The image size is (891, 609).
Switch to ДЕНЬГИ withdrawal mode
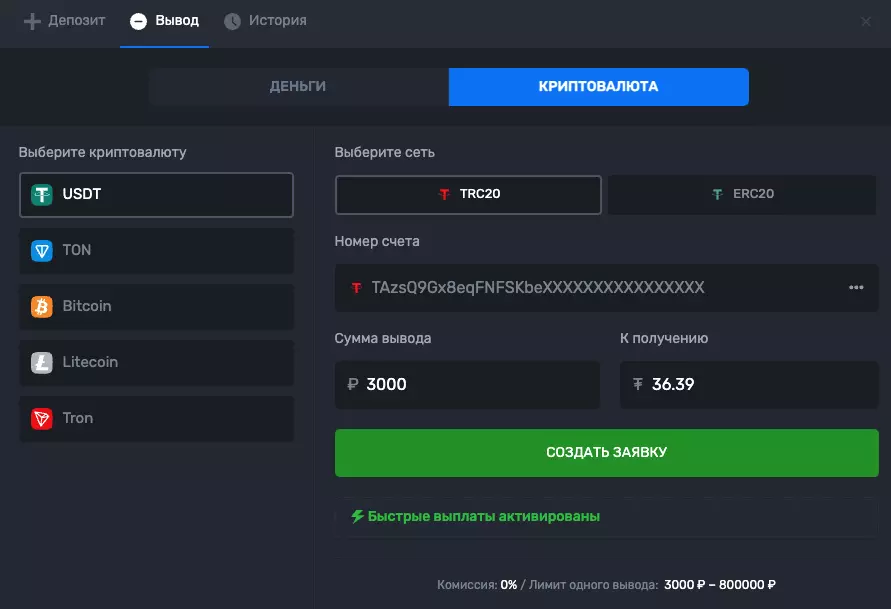(x=298, y=87)
